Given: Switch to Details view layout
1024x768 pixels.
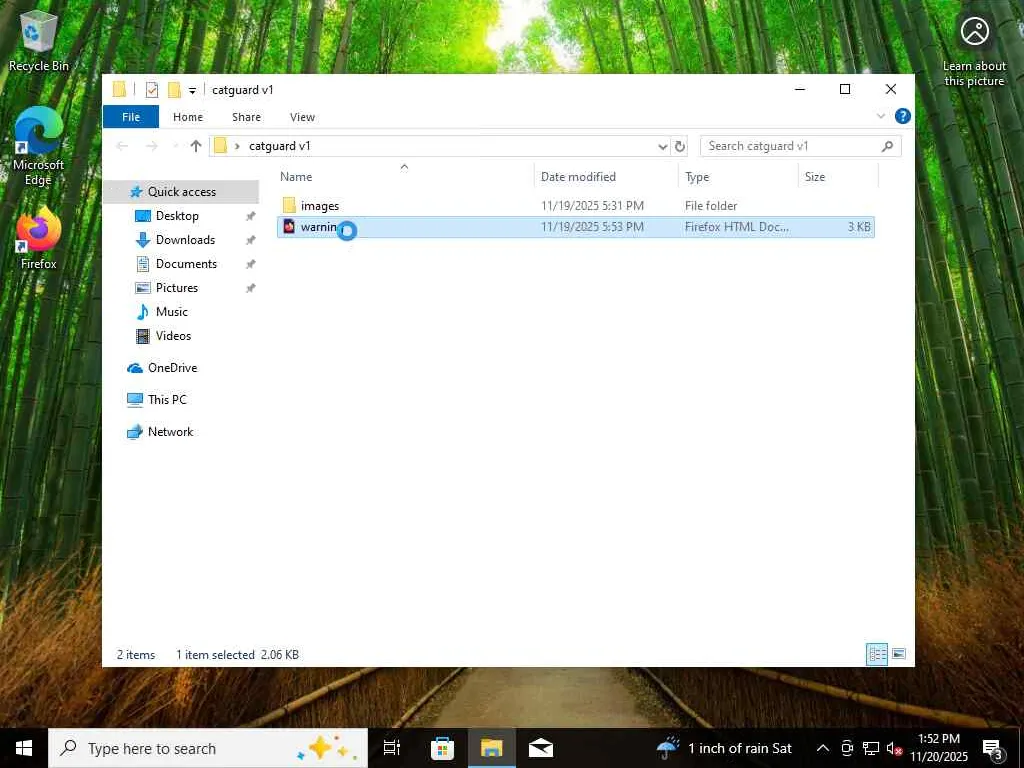Looking at the screenshot, I should pyautogui.click(x=876, y=654).
